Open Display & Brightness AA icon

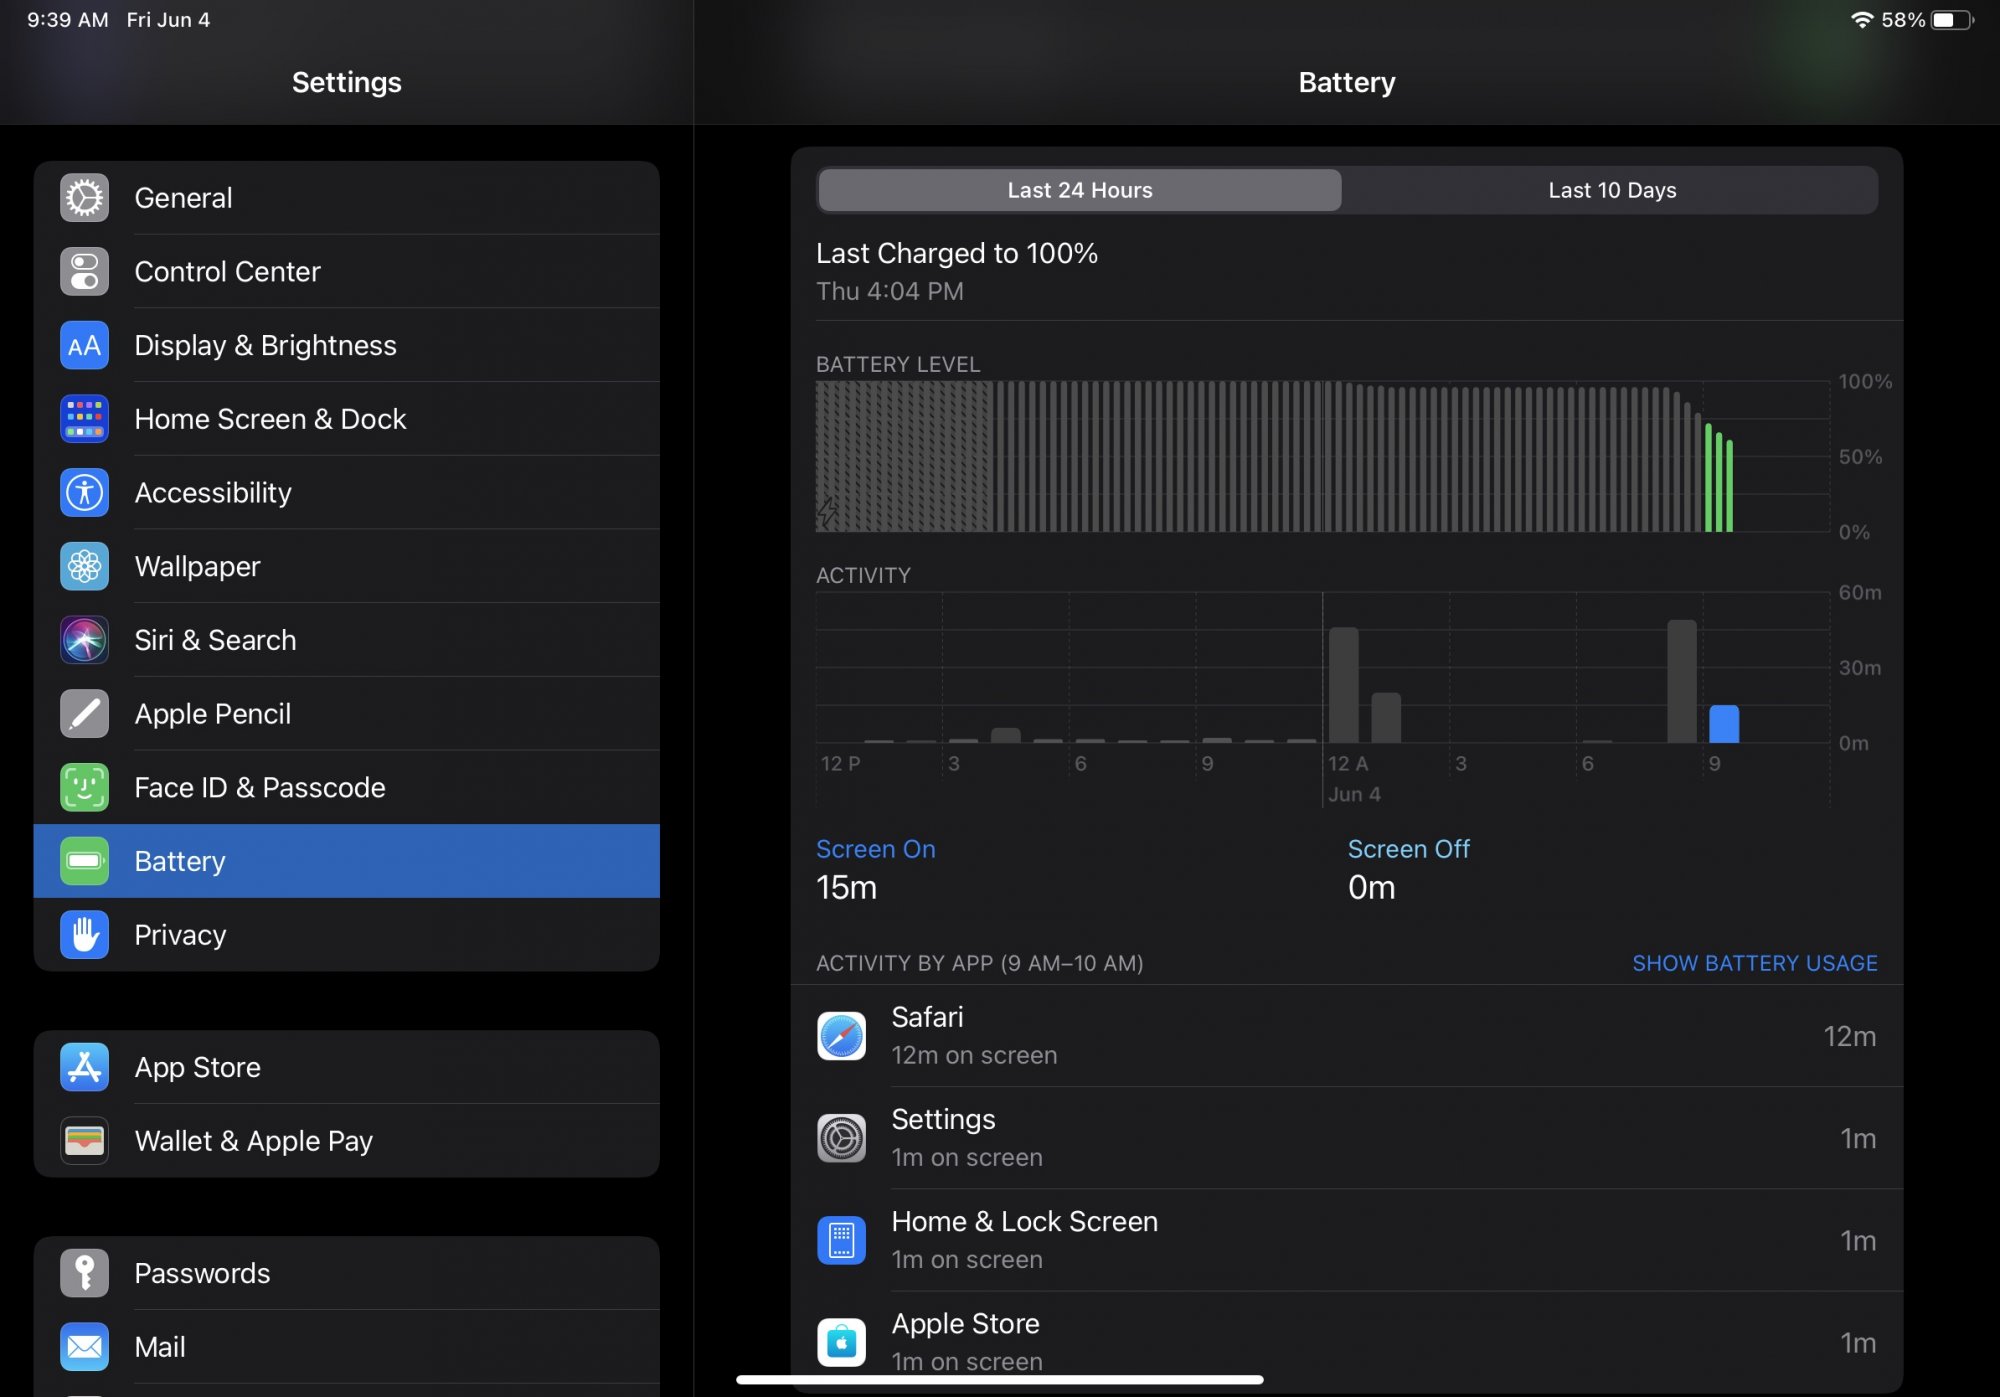point(84,346)
